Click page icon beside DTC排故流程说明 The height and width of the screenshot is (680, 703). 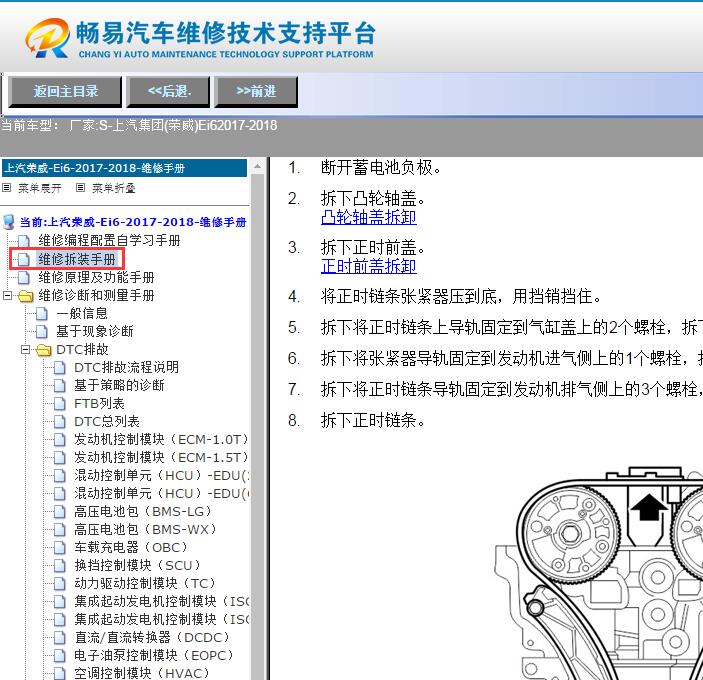[59, 368]
